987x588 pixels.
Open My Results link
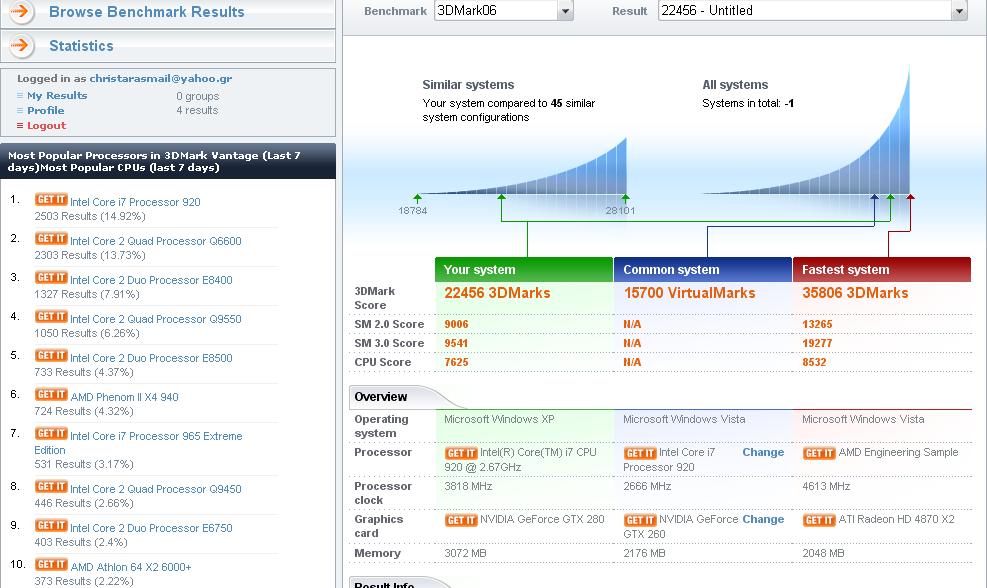click(57, 96)
